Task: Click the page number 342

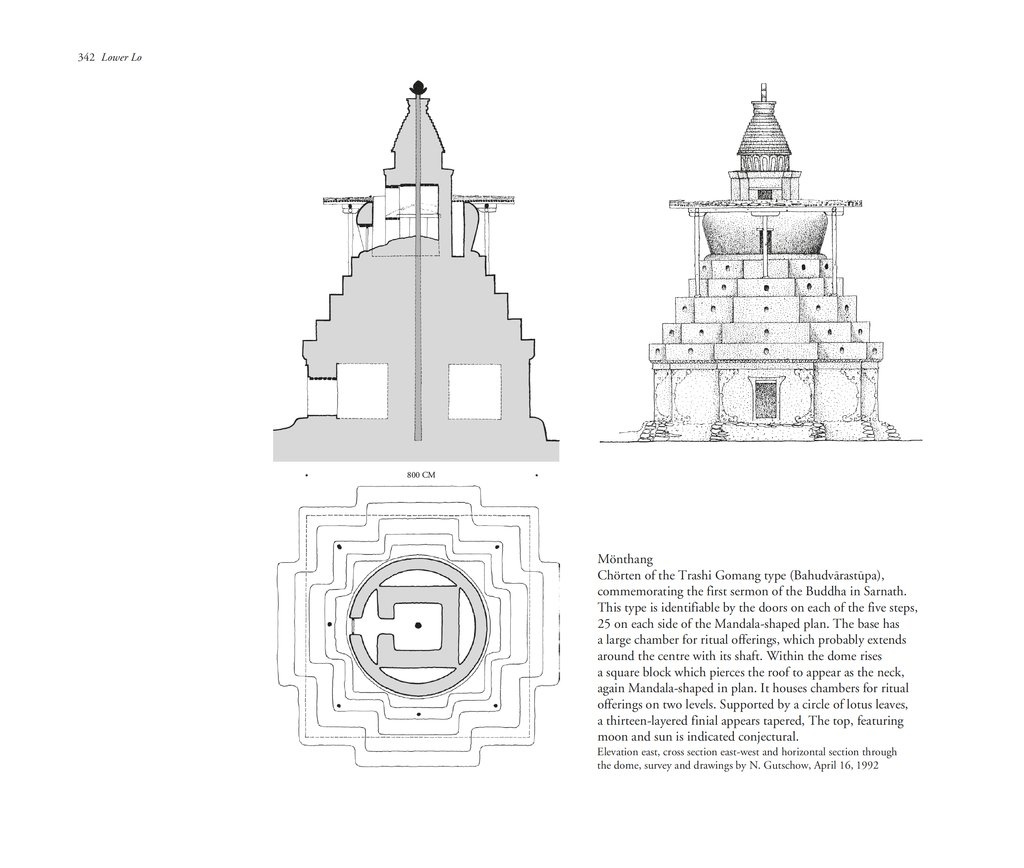Action: pos(85,59)
